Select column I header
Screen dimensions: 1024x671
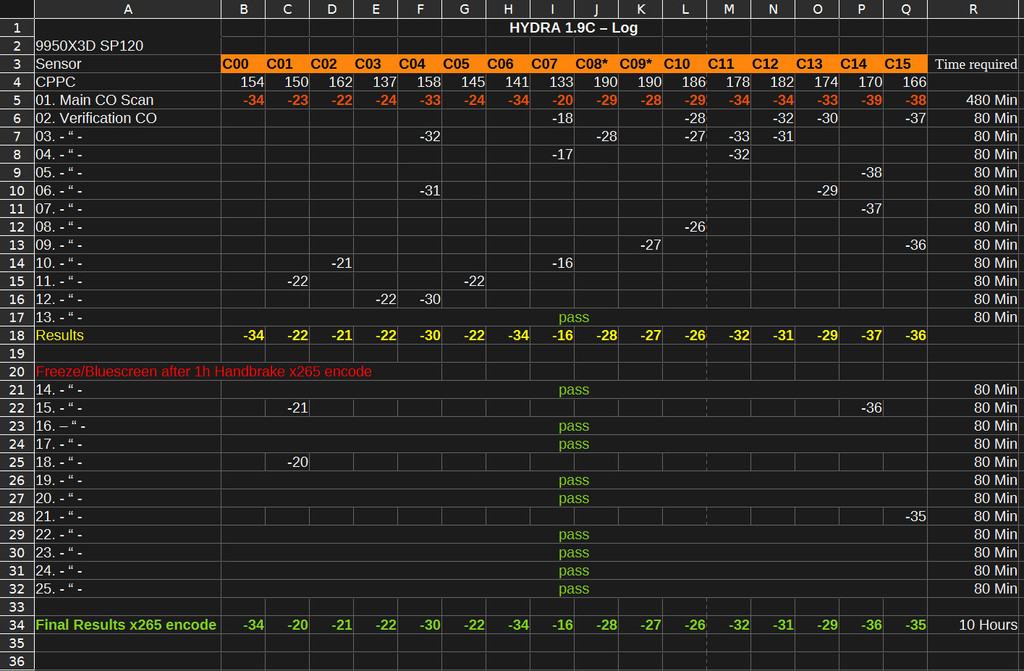(552, 9)
